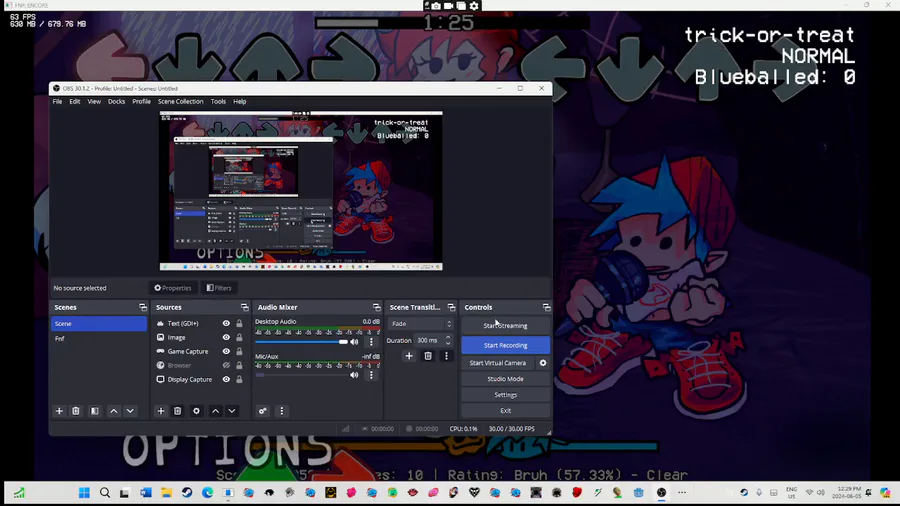Open transition properties three-dot menu
Screen dimensions: 900x506
pos(446,356)
